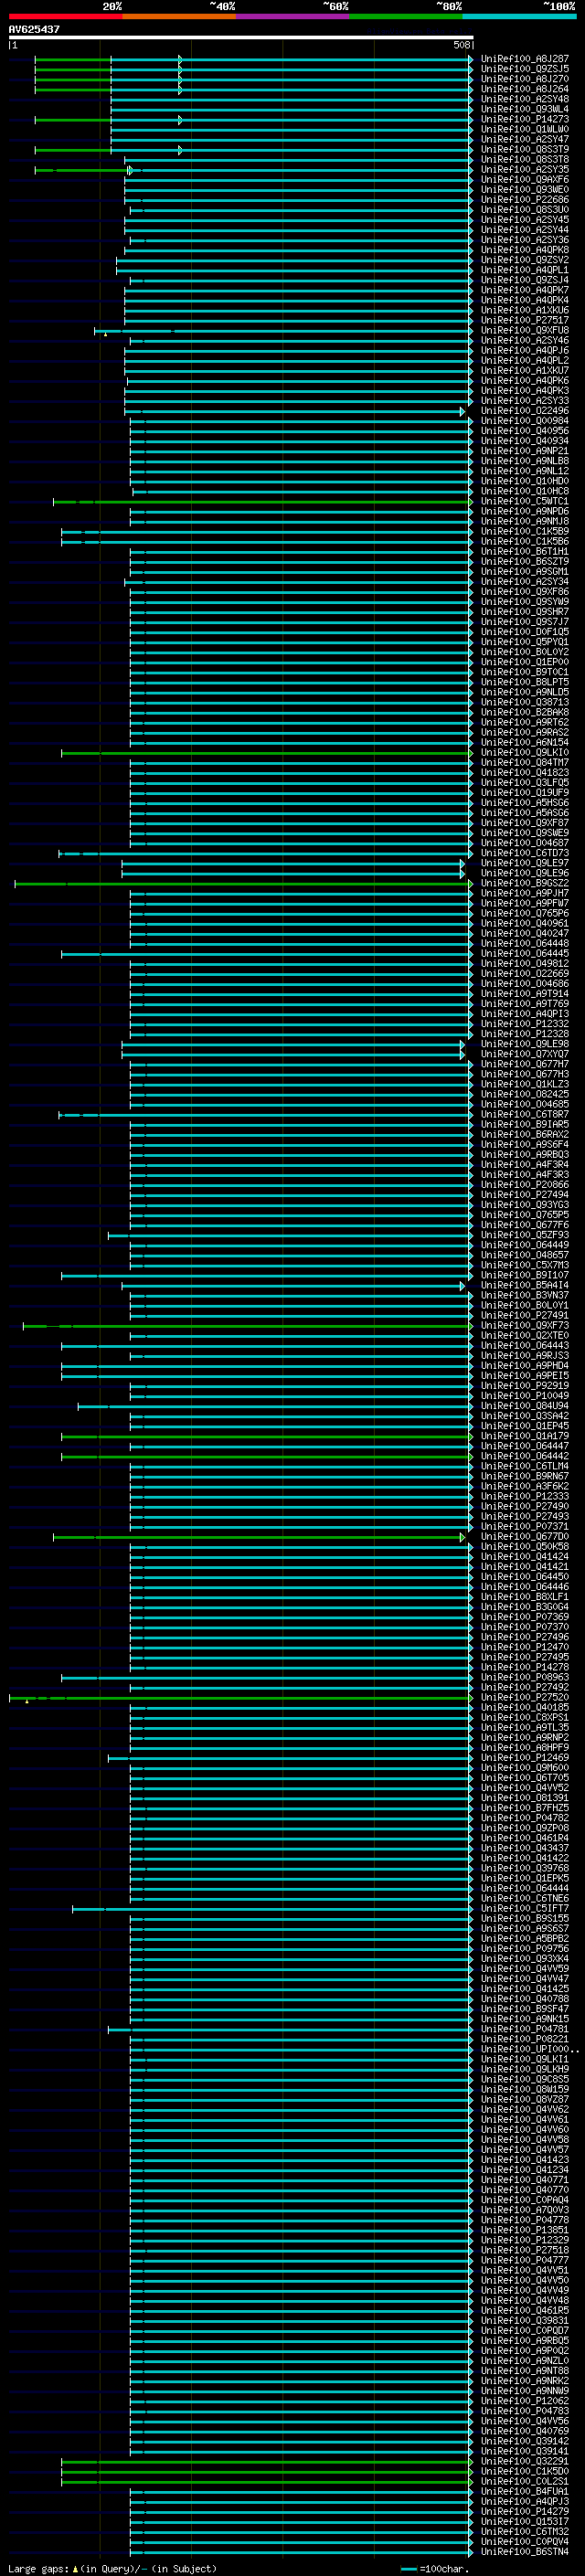
Task: Open hit UniRef100_A8J264
Action: pos(525,90)
